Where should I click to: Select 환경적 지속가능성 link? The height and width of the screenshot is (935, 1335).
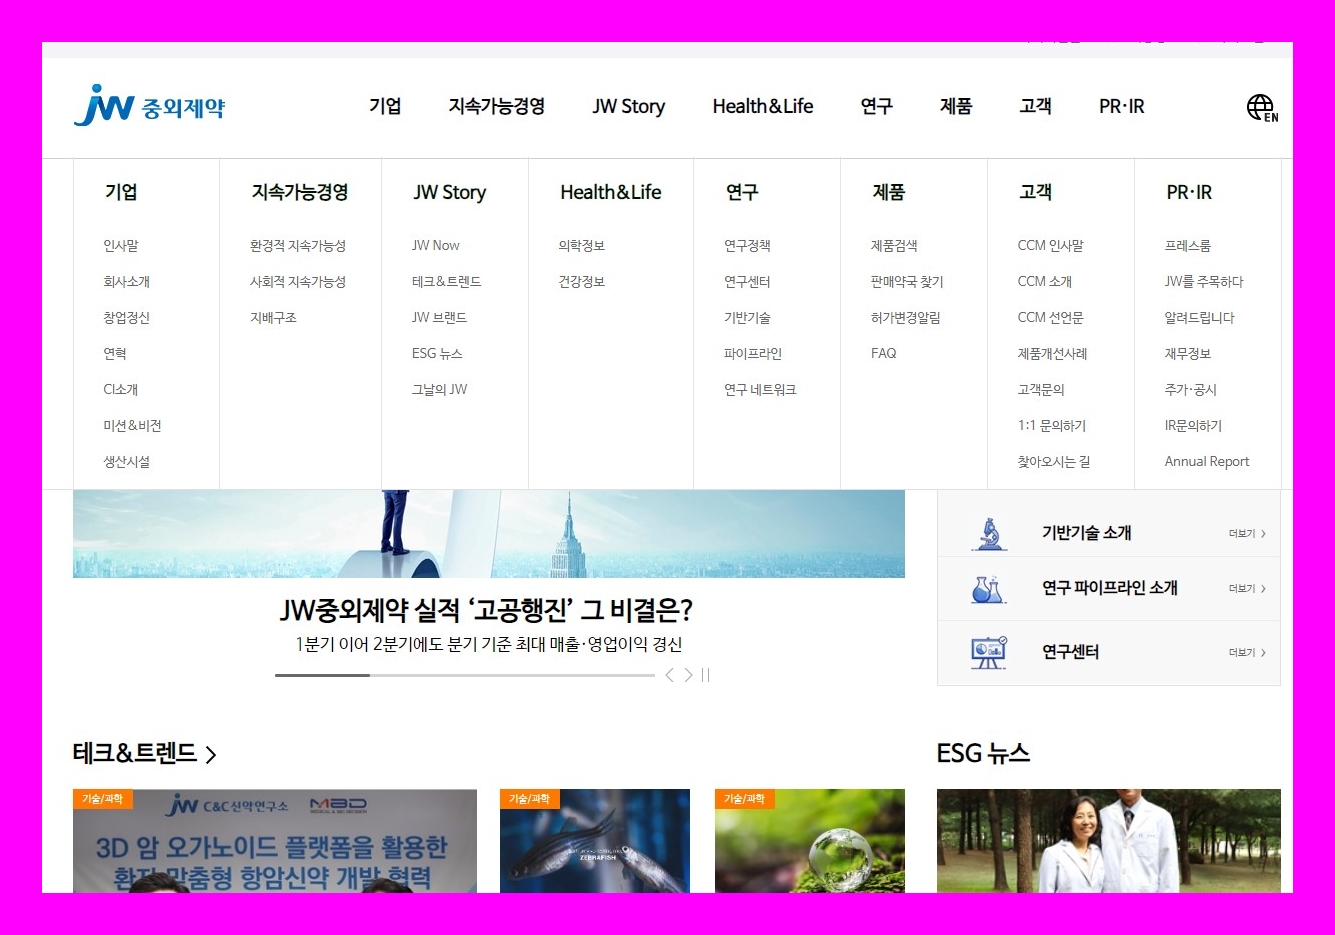pos(298,246)
